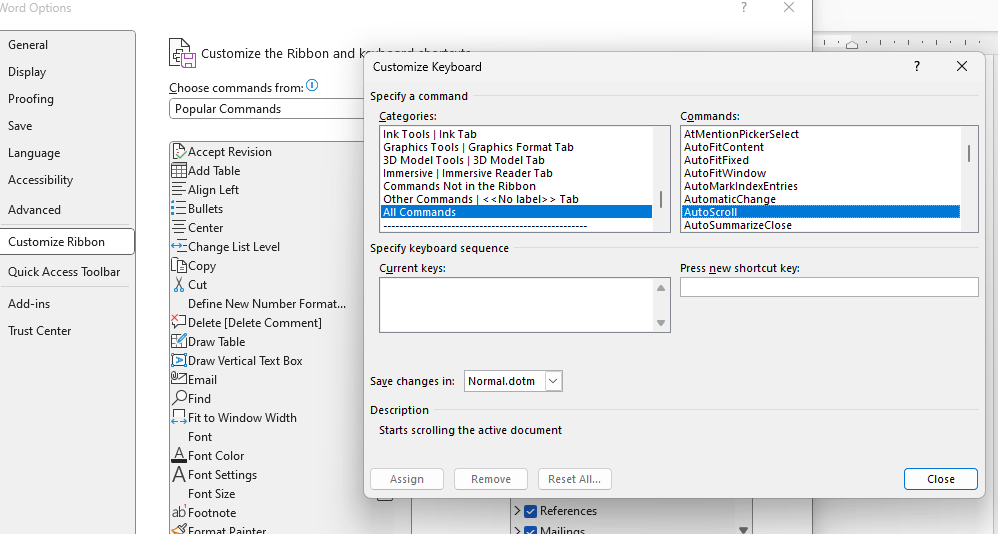998x534 pixels.
Task: Open the Language options page
Action: (67, 153)
